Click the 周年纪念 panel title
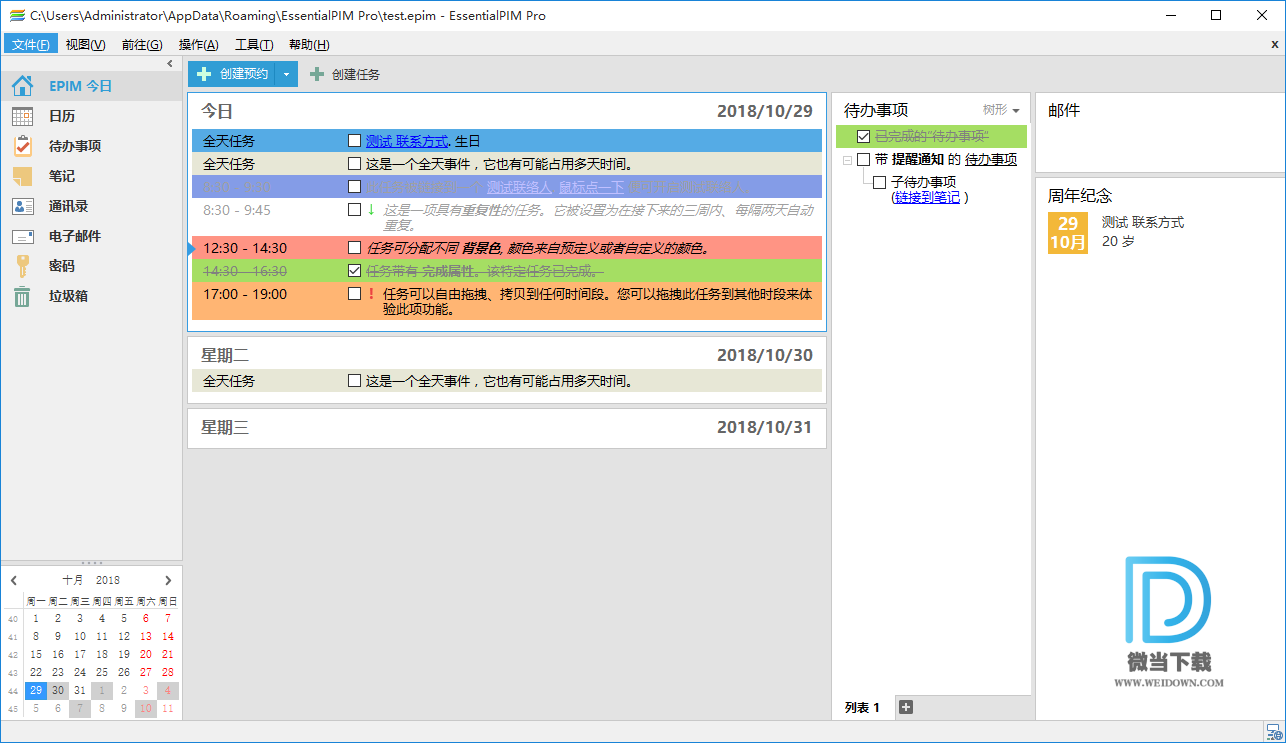Viewport: 1286px width, 743px height. [1080, 196]
